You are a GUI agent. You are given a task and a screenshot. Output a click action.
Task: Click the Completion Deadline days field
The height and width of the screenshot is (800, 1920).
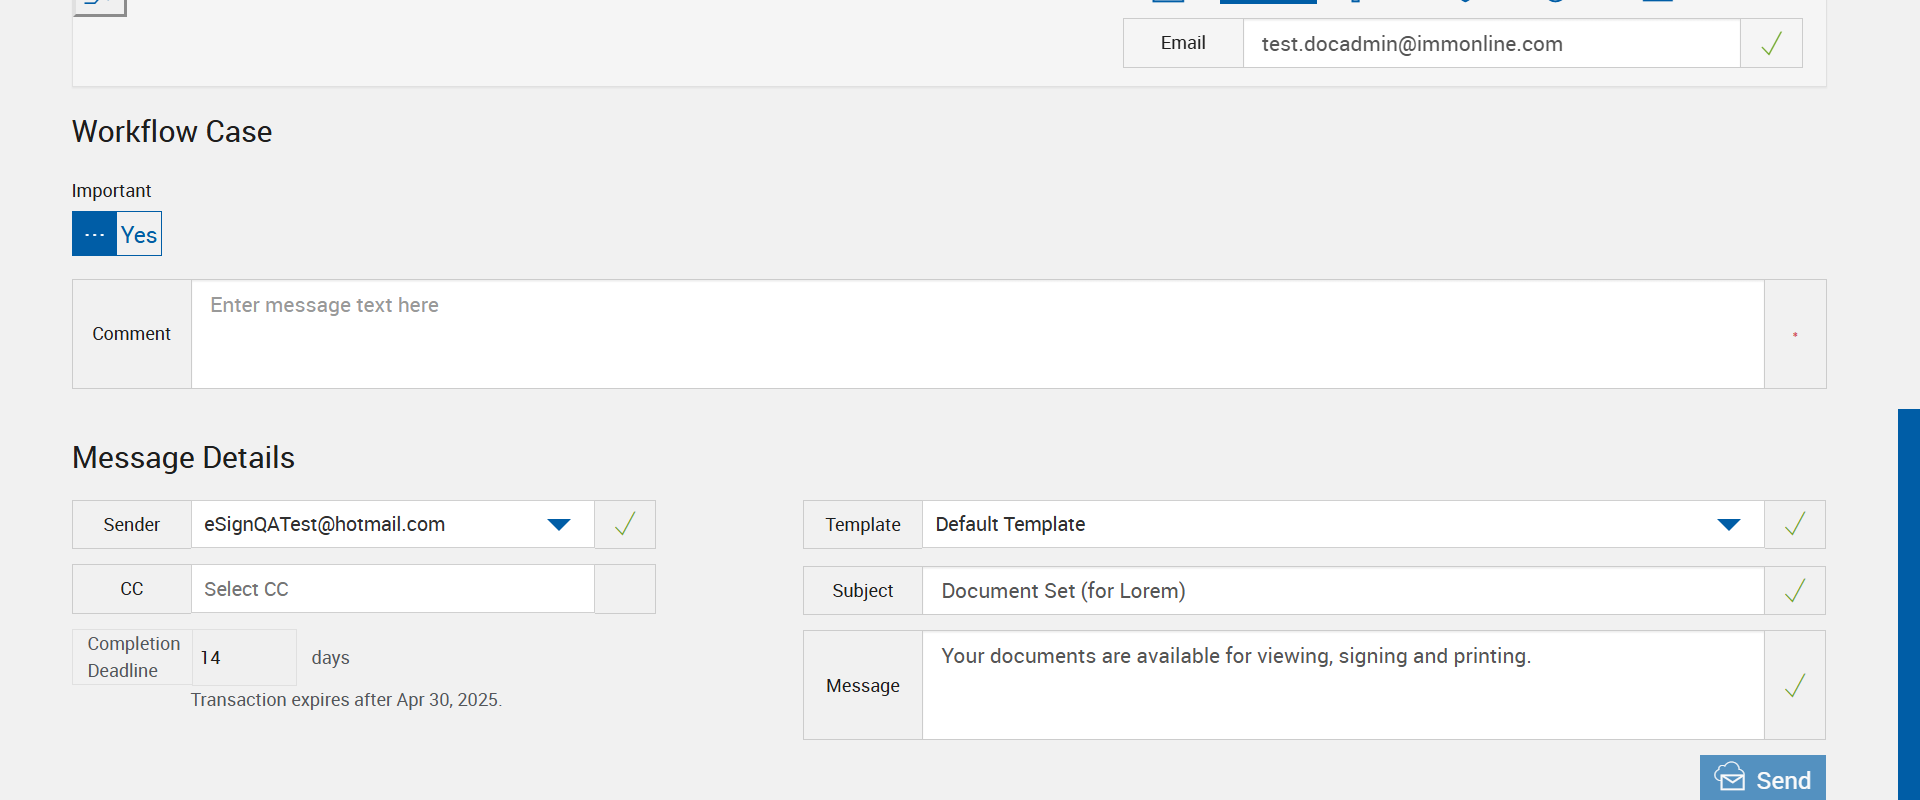[x=243, y=657]
